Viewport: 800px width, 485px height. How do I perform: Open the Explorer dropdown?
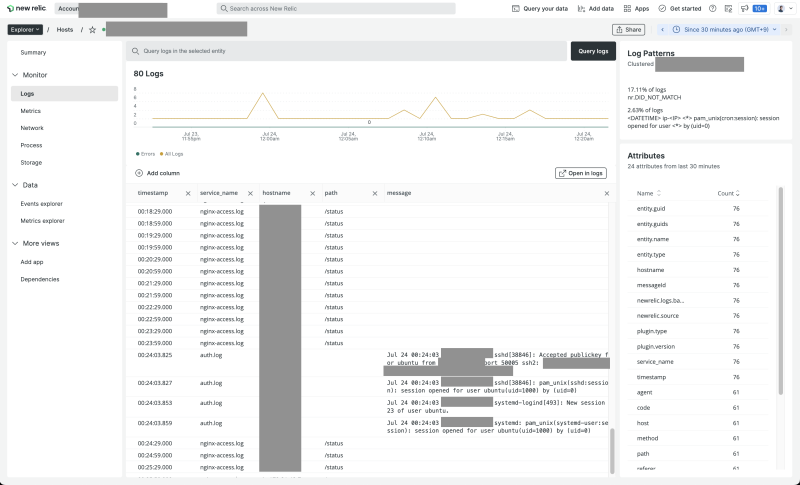25,30
